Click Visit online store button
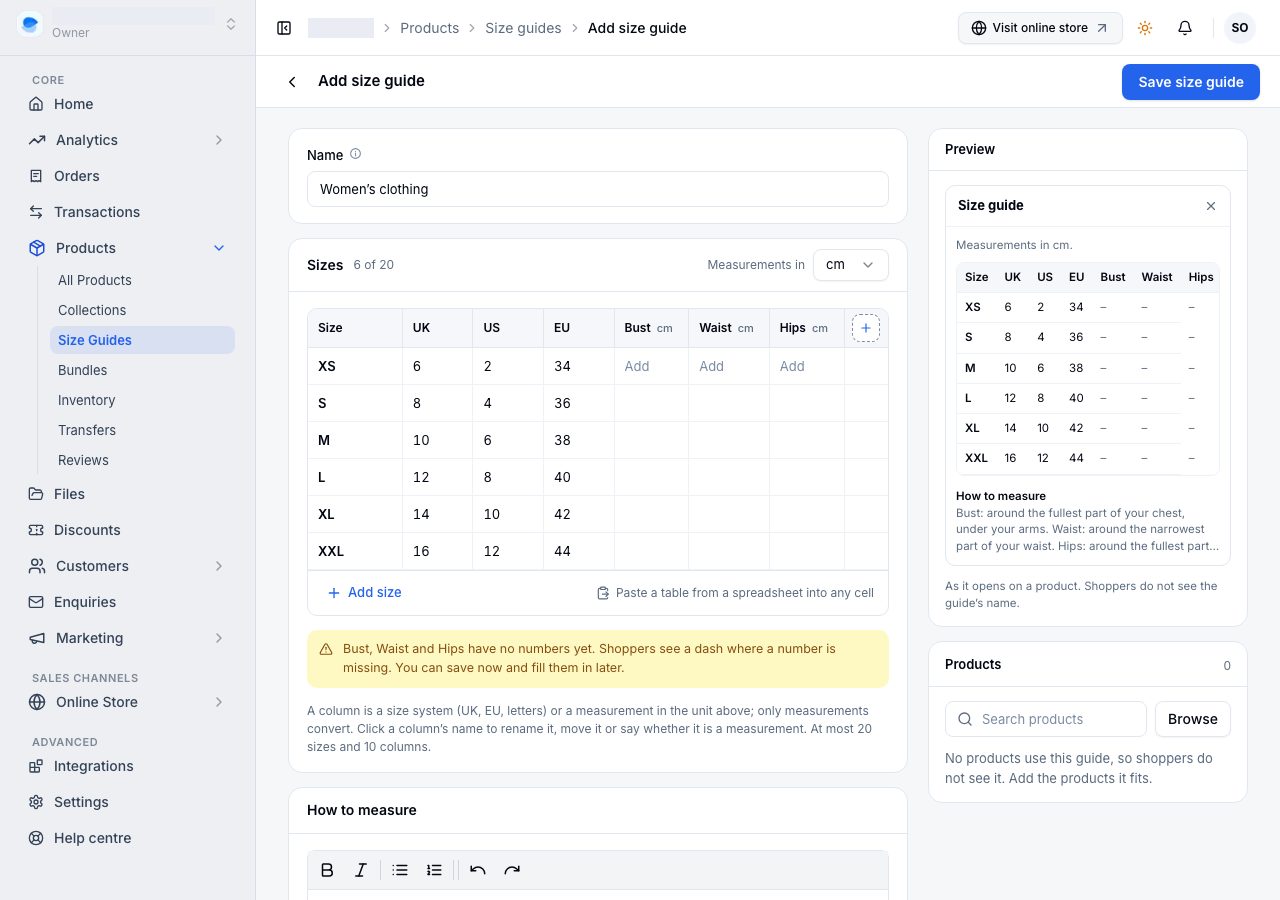 tap(1040, 28)
